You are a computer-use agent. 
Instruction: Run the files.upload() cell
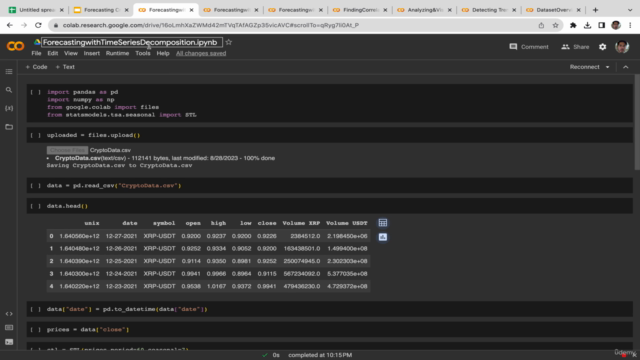point(36,135)
